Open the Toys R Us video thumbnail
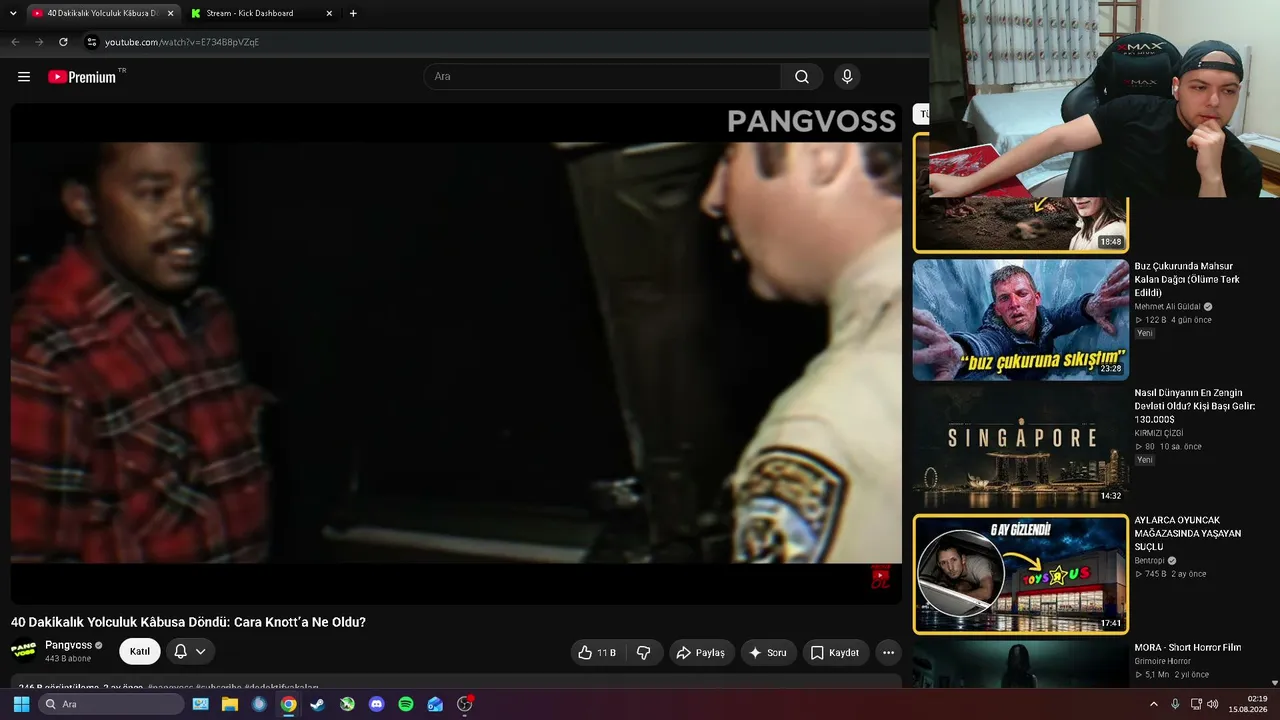Image resolution: width=1280 pixels, height=720 pixels. point(1020,574)
